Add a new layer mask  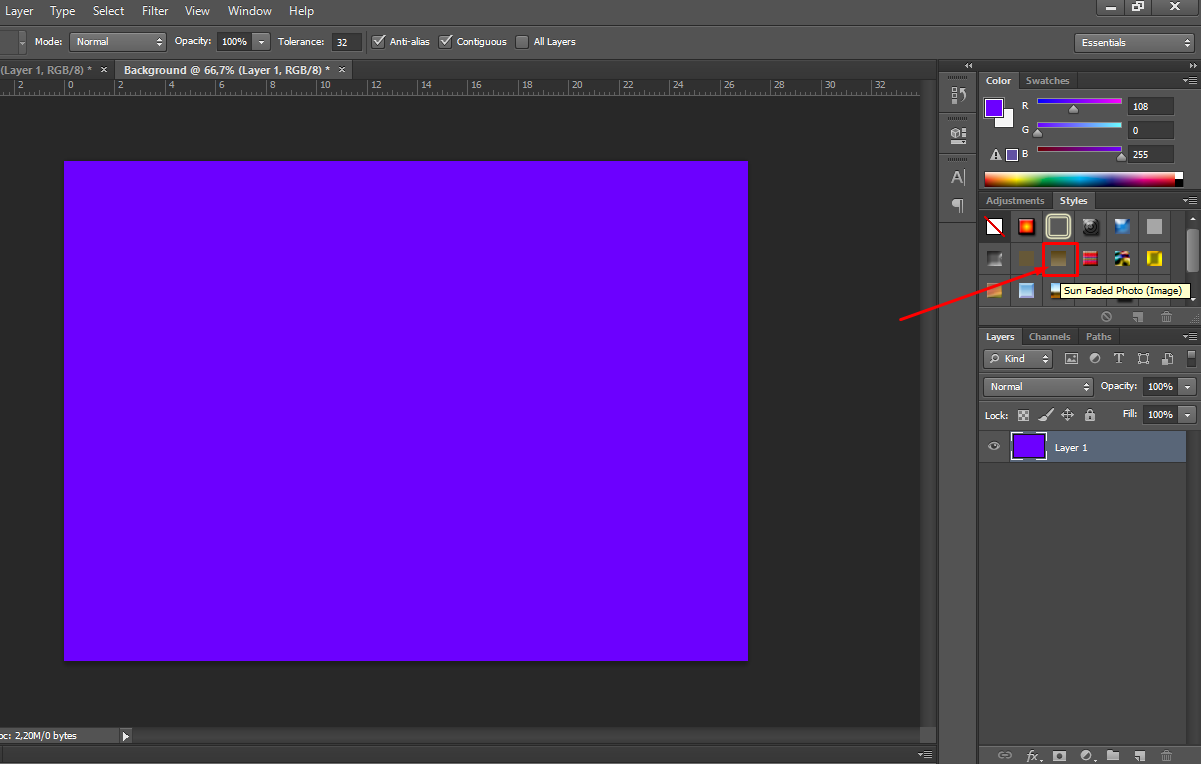coord(1059,756)
